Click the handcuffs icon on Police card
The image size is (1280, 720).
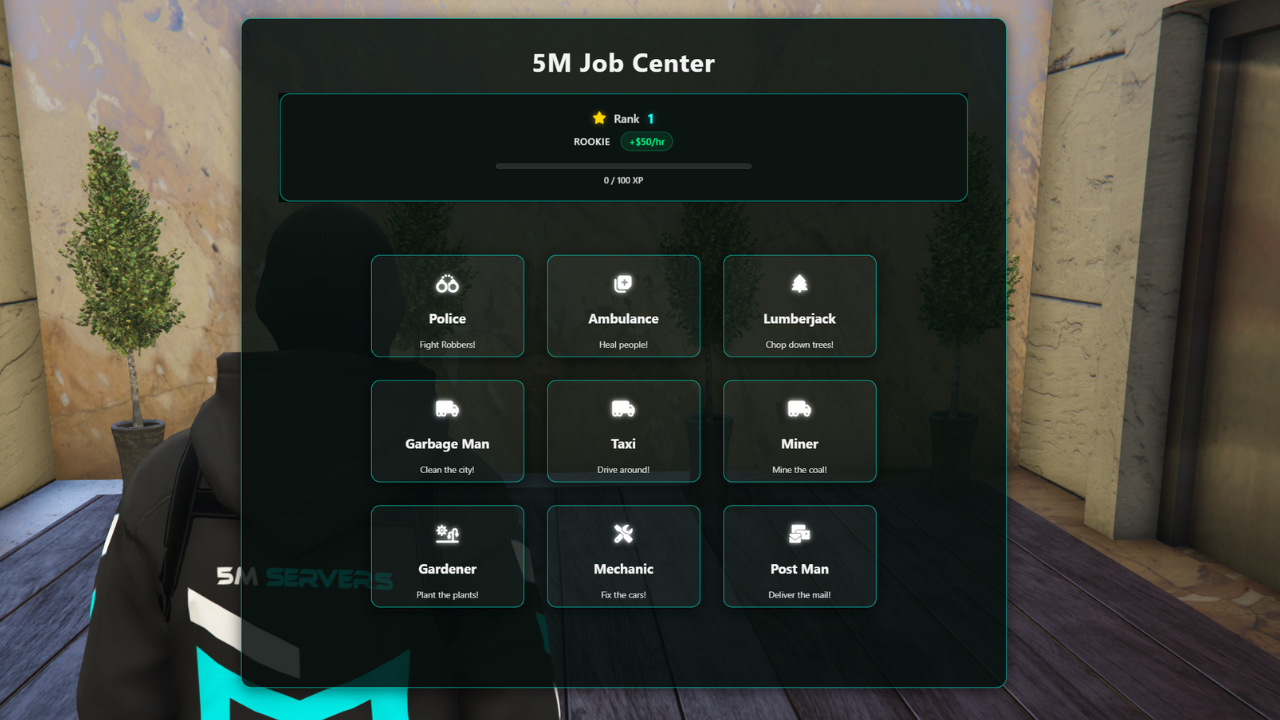[447, 285]
